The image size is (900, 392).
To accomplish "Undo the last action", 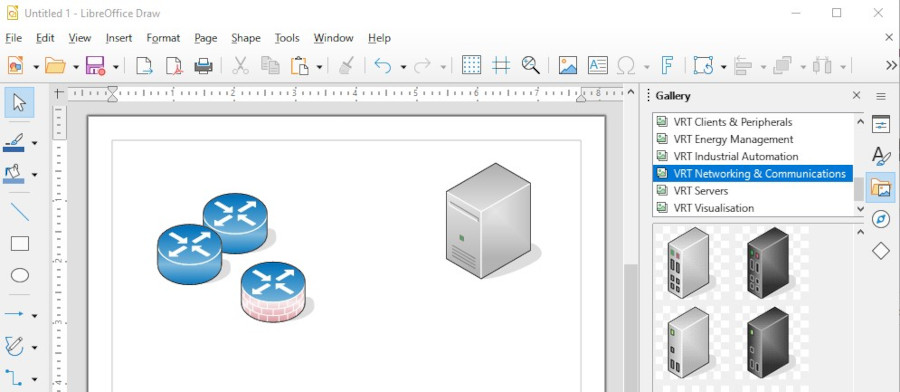I will [x=383, y=65].
